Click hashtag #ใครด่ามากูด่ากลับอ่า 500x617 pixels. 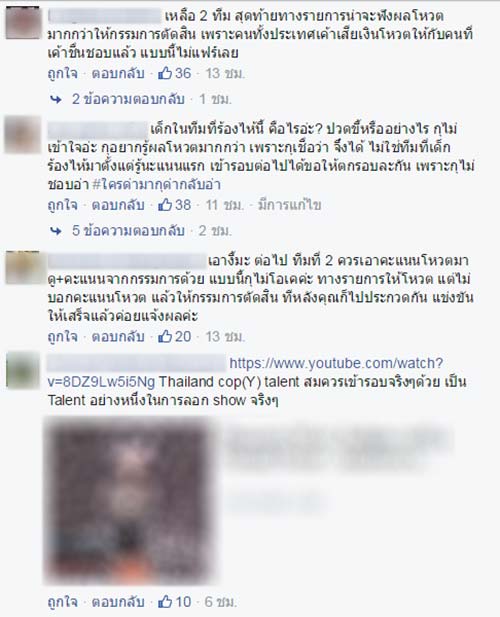(x=156, y=184)
